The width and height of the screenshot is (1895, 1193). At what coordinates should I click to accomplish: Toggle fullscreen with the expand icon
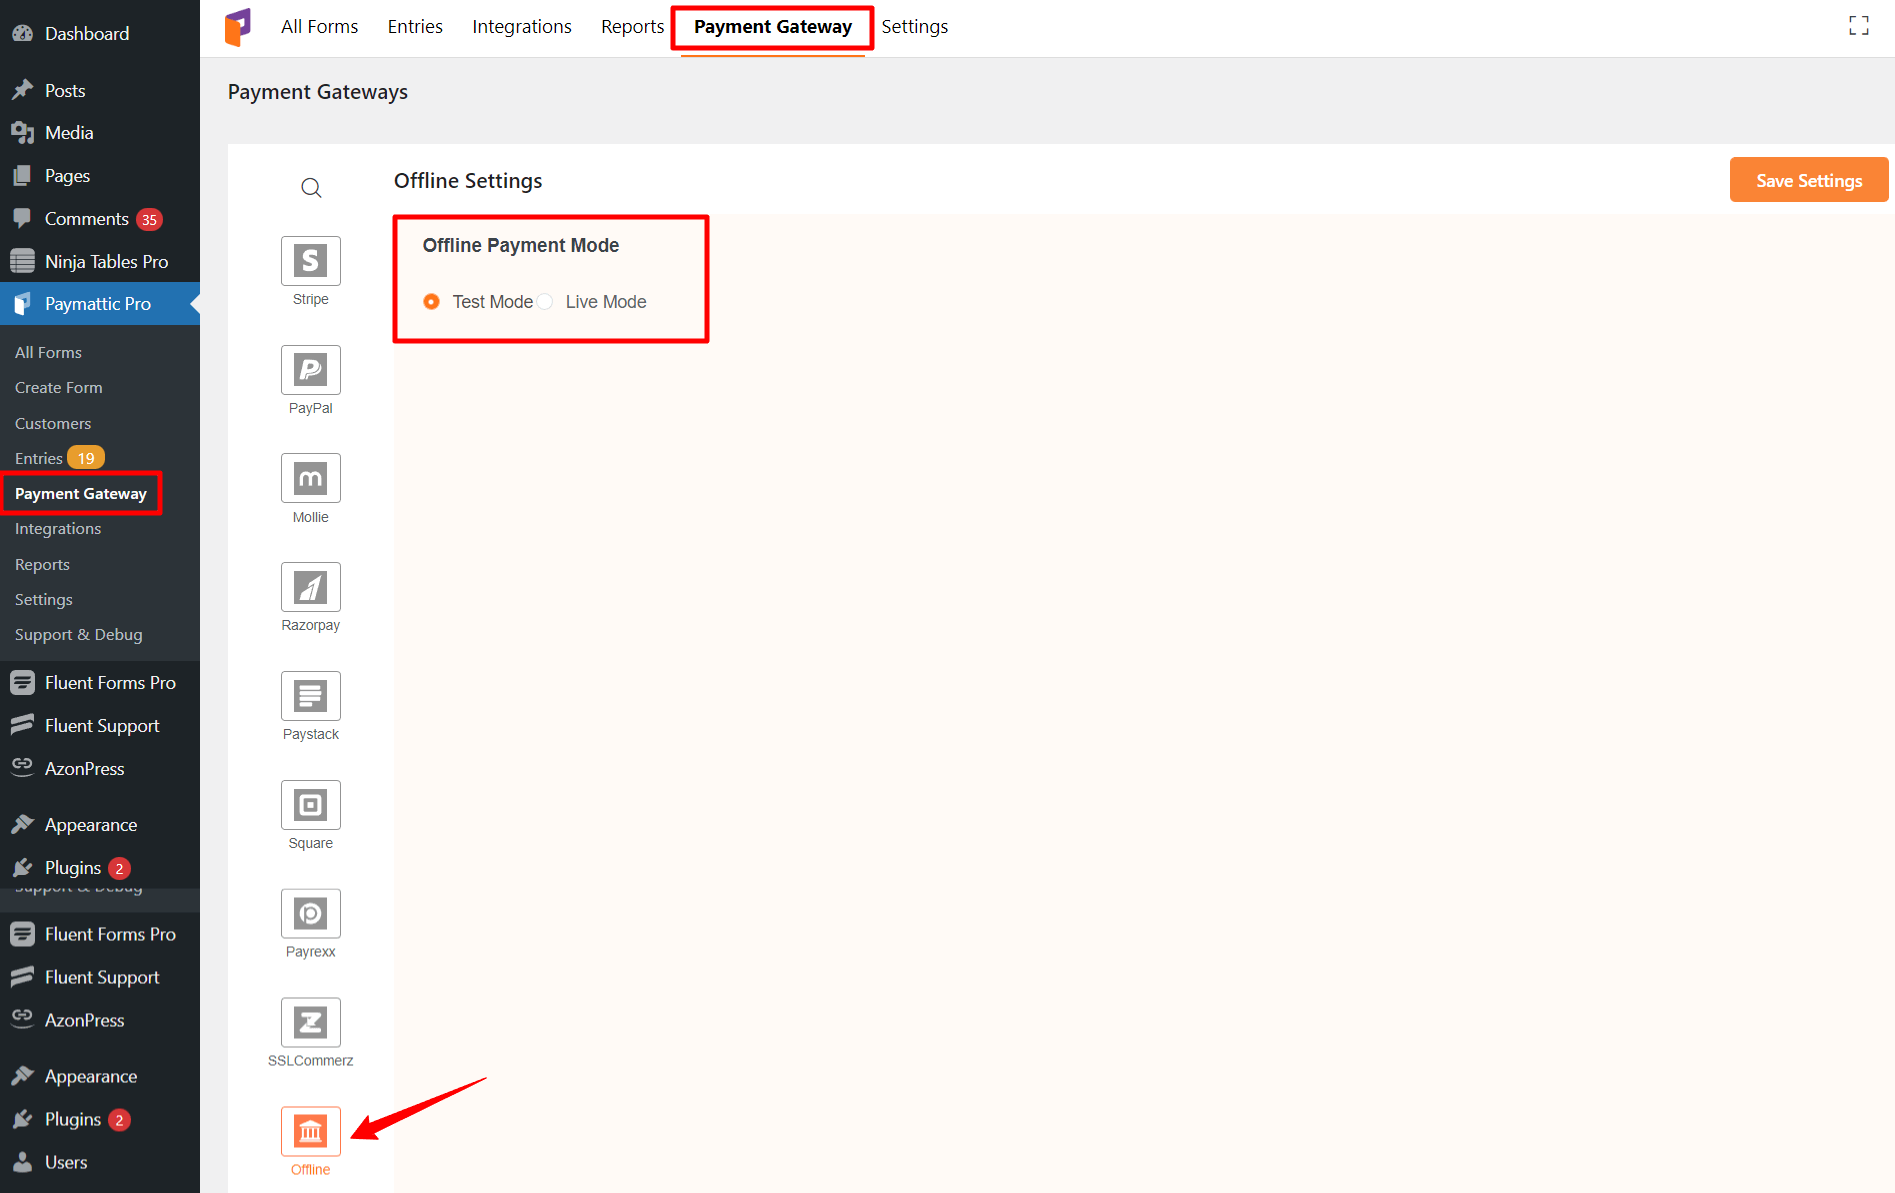click(x=1858, y=26)
